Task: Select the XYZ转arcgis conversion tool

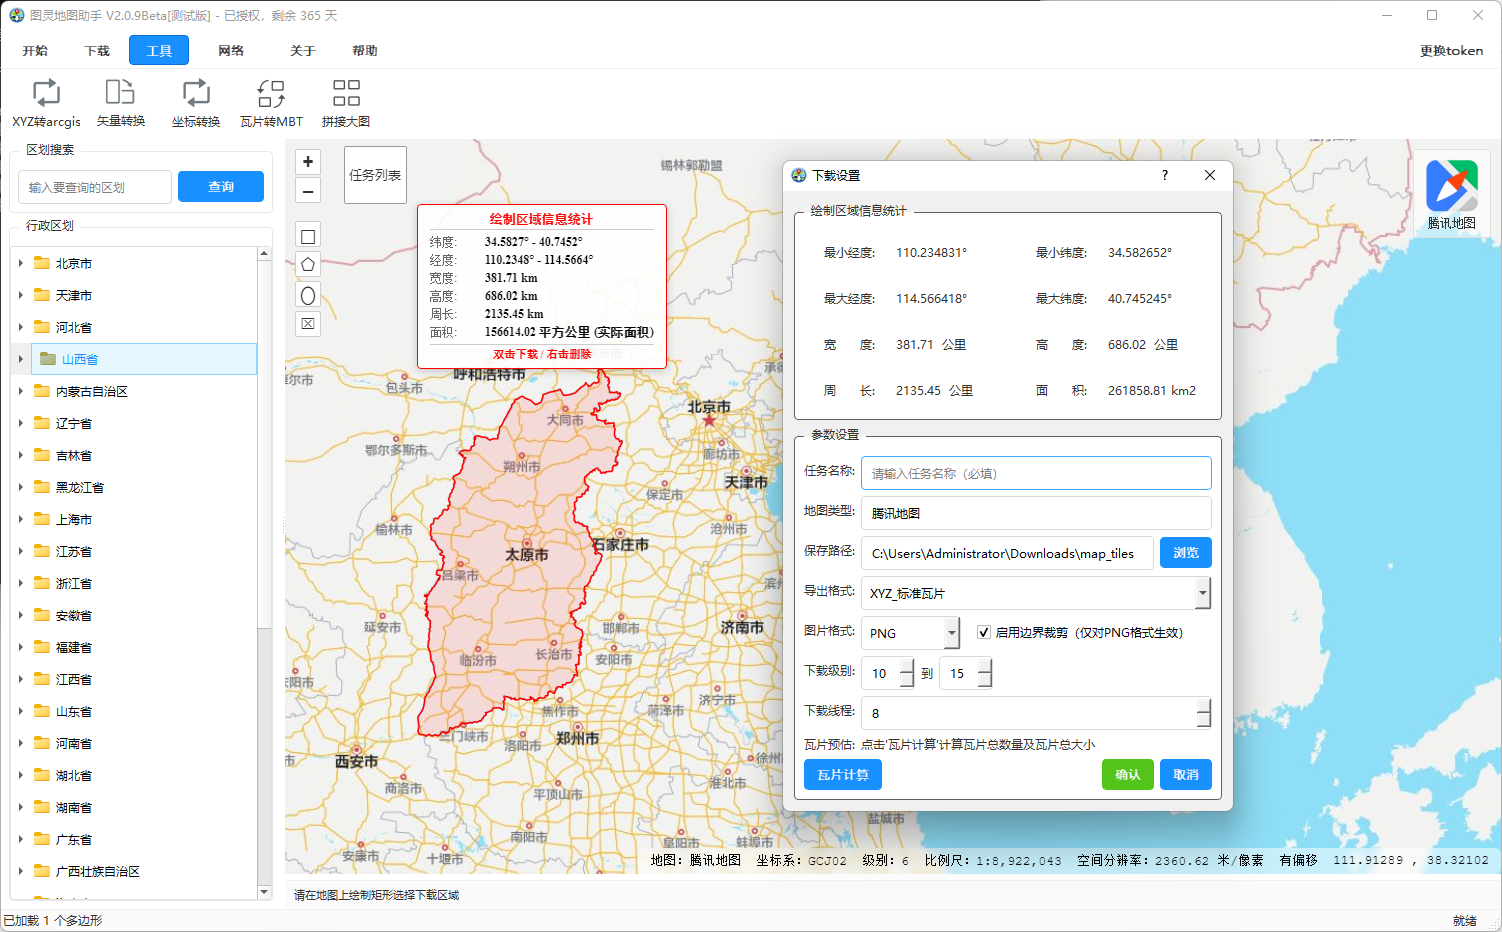Action: tap(46, 102)
